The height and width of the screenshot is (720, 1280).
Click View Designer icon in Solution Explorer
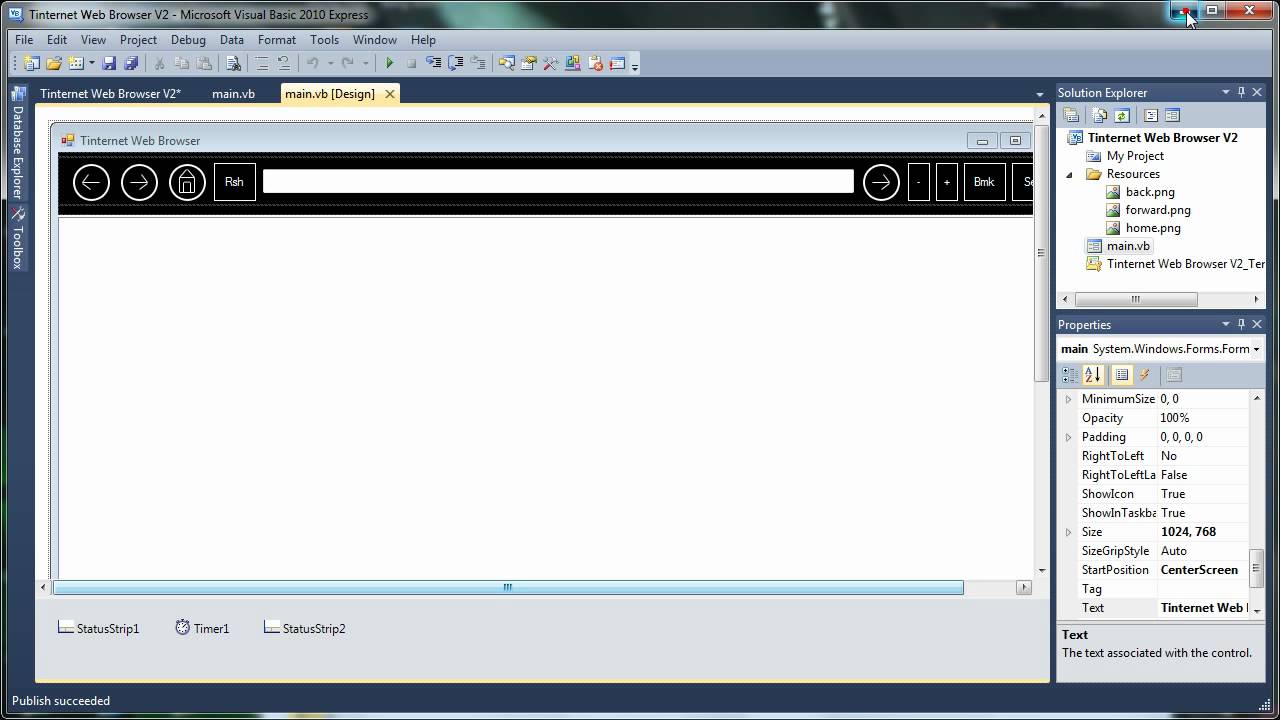pyautogui.click(x=1173, y=115)
